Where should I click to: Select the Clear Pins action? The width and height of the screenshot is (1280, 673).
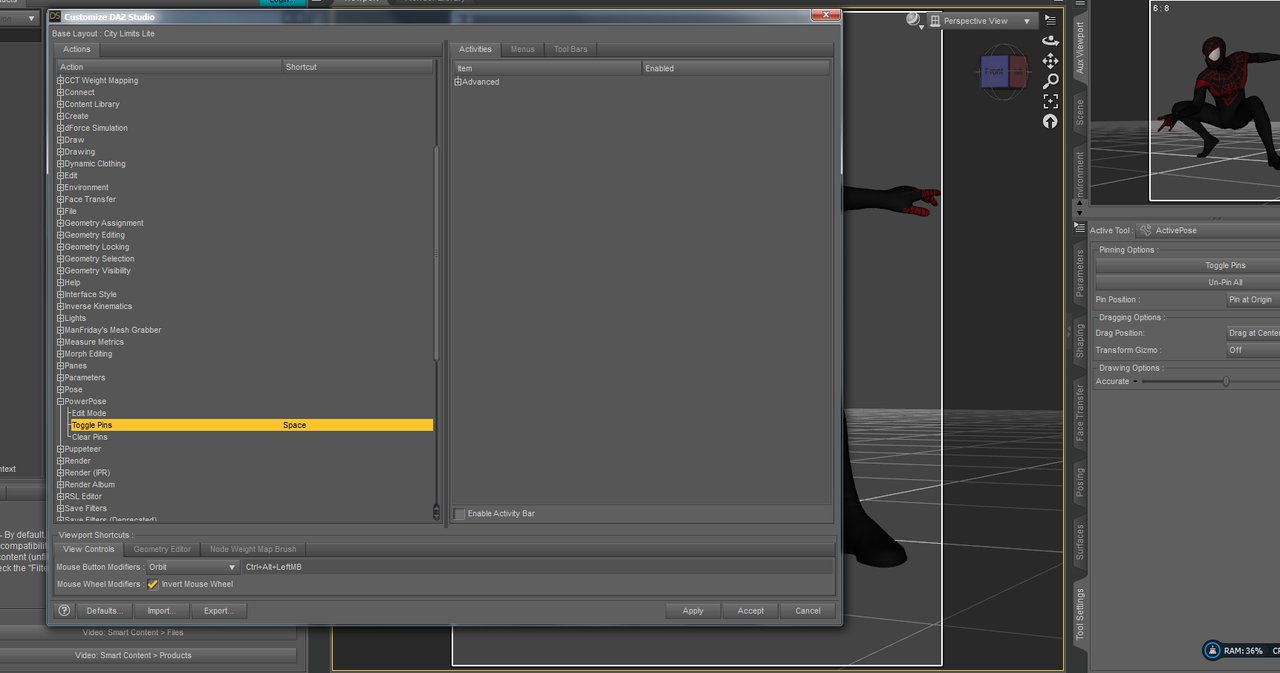pos(90,437)
